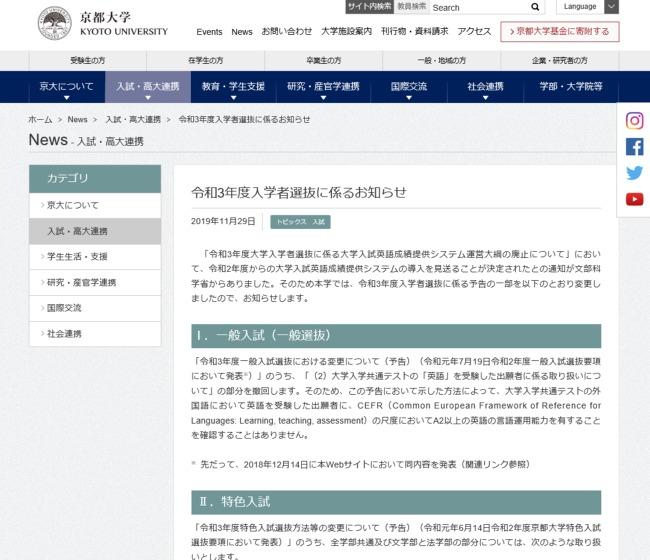Screen dimensions: 650x560
Task: Select 京大について in the category sidebar
Action: tap(95, 206)
